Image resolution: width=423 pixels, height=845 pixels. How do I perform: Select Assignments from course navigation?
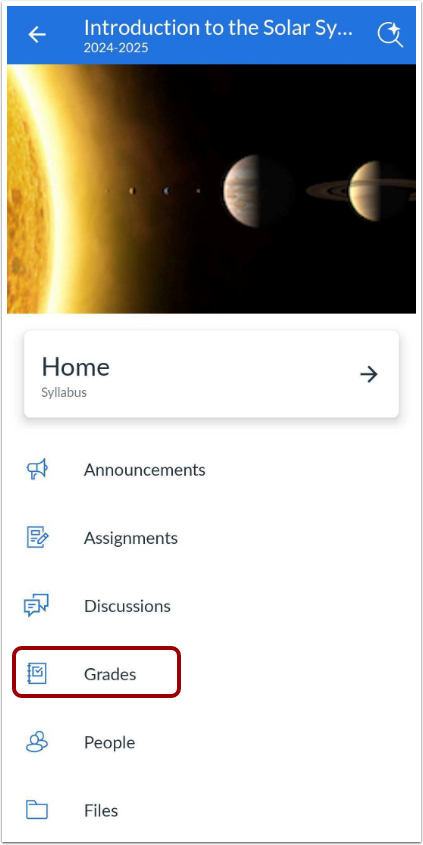(211, 538)
